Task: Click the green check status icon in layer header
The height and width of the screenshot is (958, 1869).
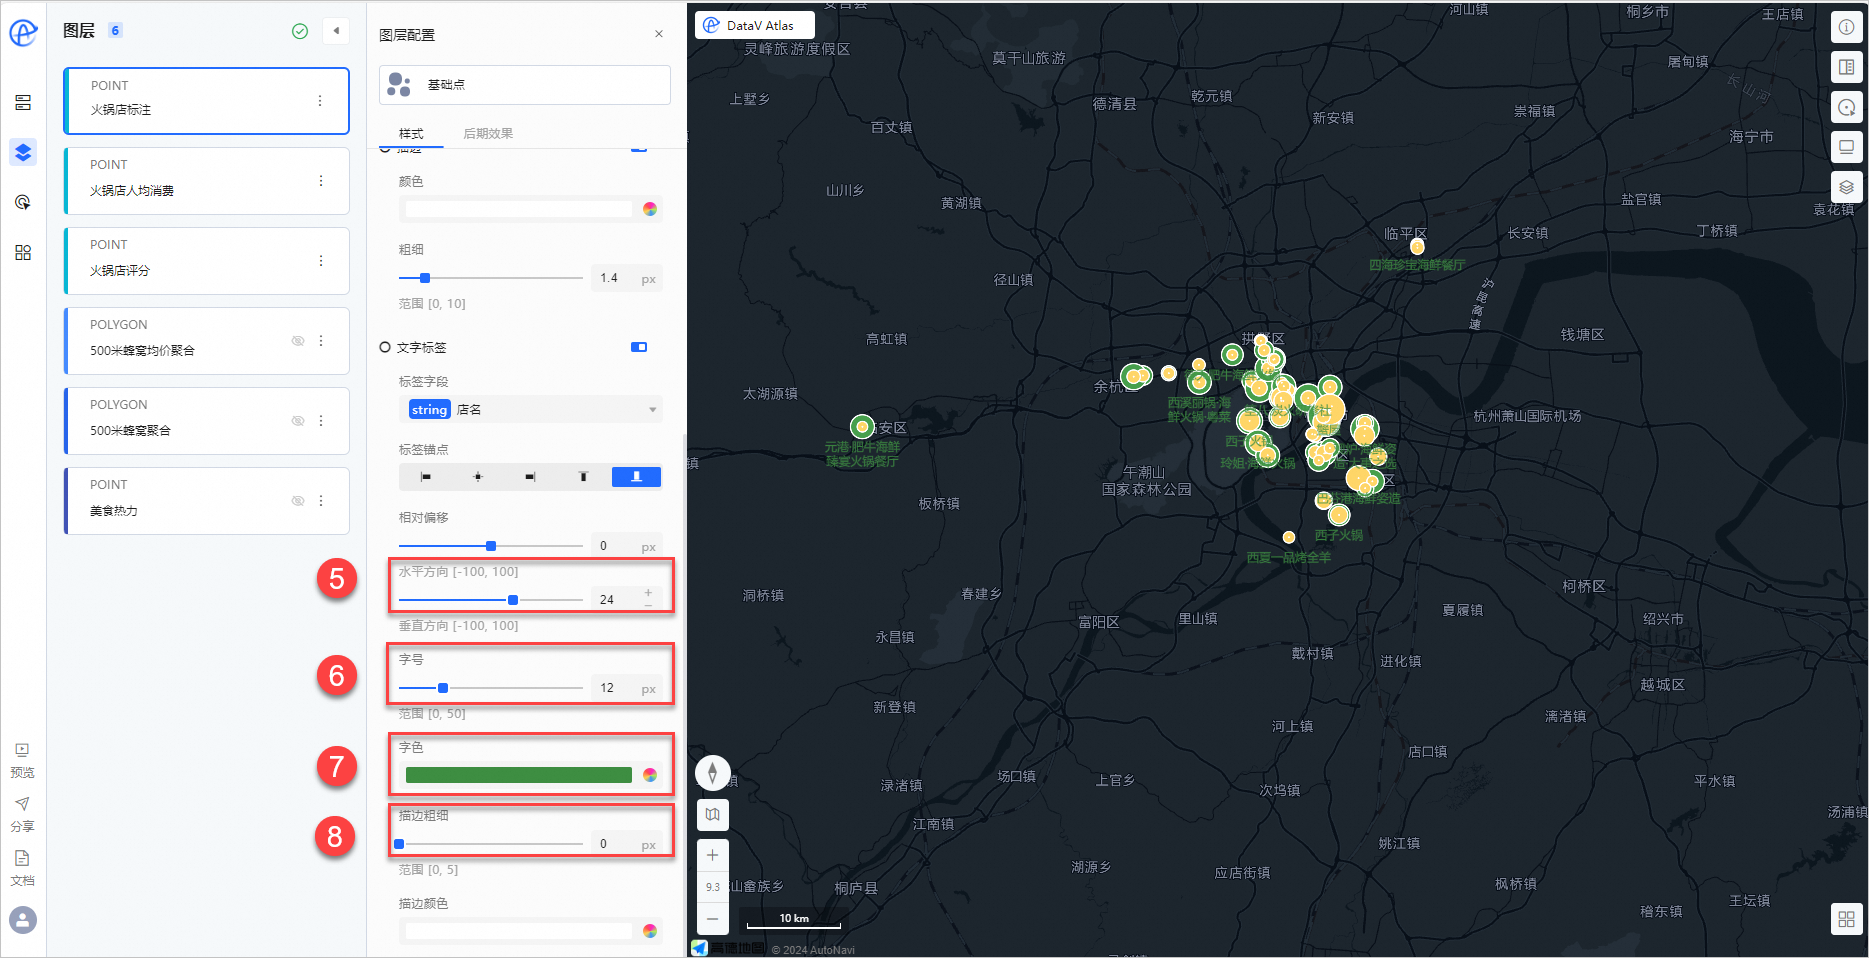Action: (300, 31)
